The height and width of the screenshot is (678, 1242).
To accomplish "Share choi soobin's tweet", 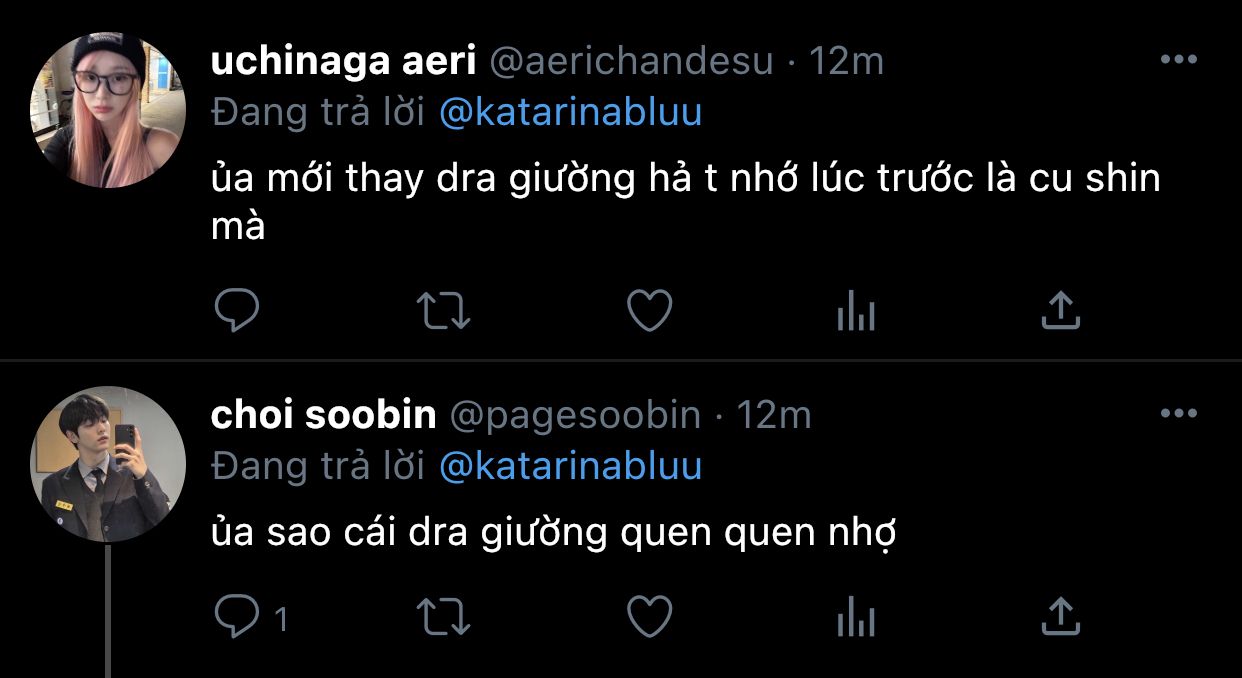I will [x=1061, y=618].
